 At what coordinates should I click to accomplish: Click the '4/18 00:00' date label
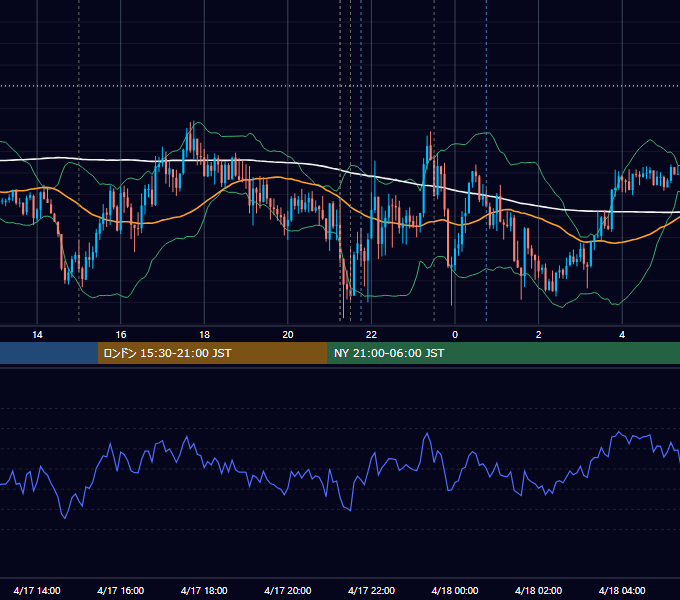coord(455,590)
